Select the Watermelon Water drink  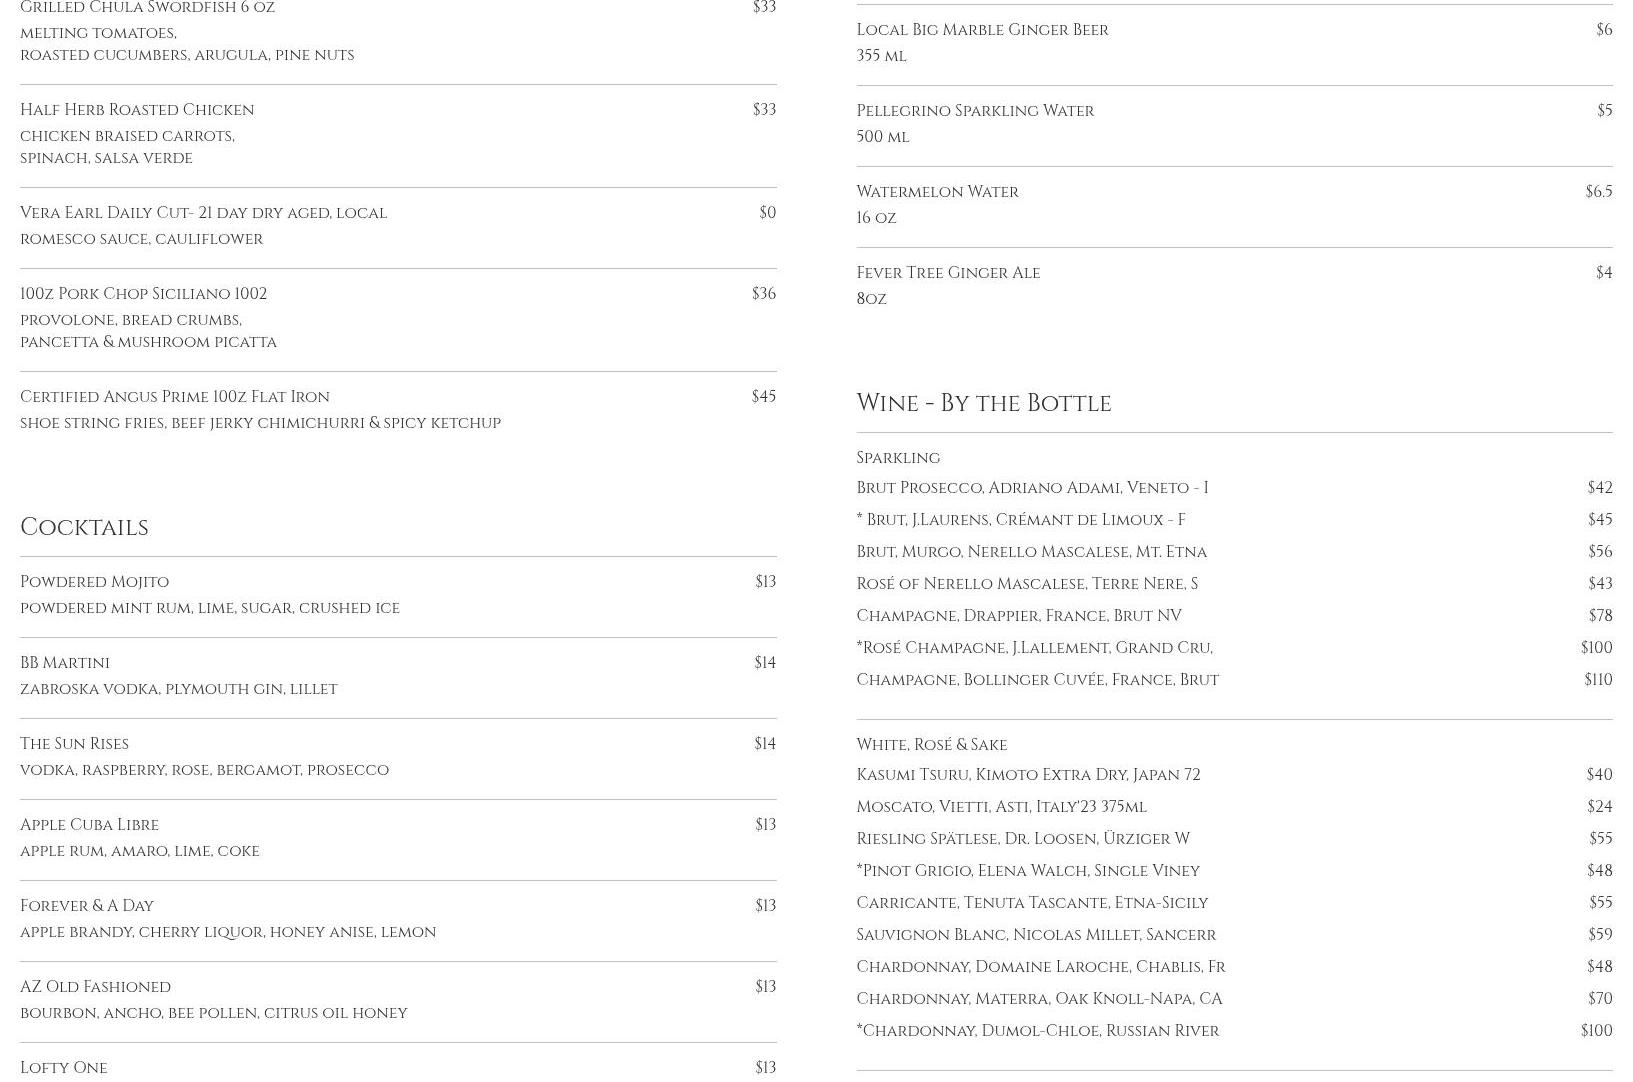(x=937, y=192)
